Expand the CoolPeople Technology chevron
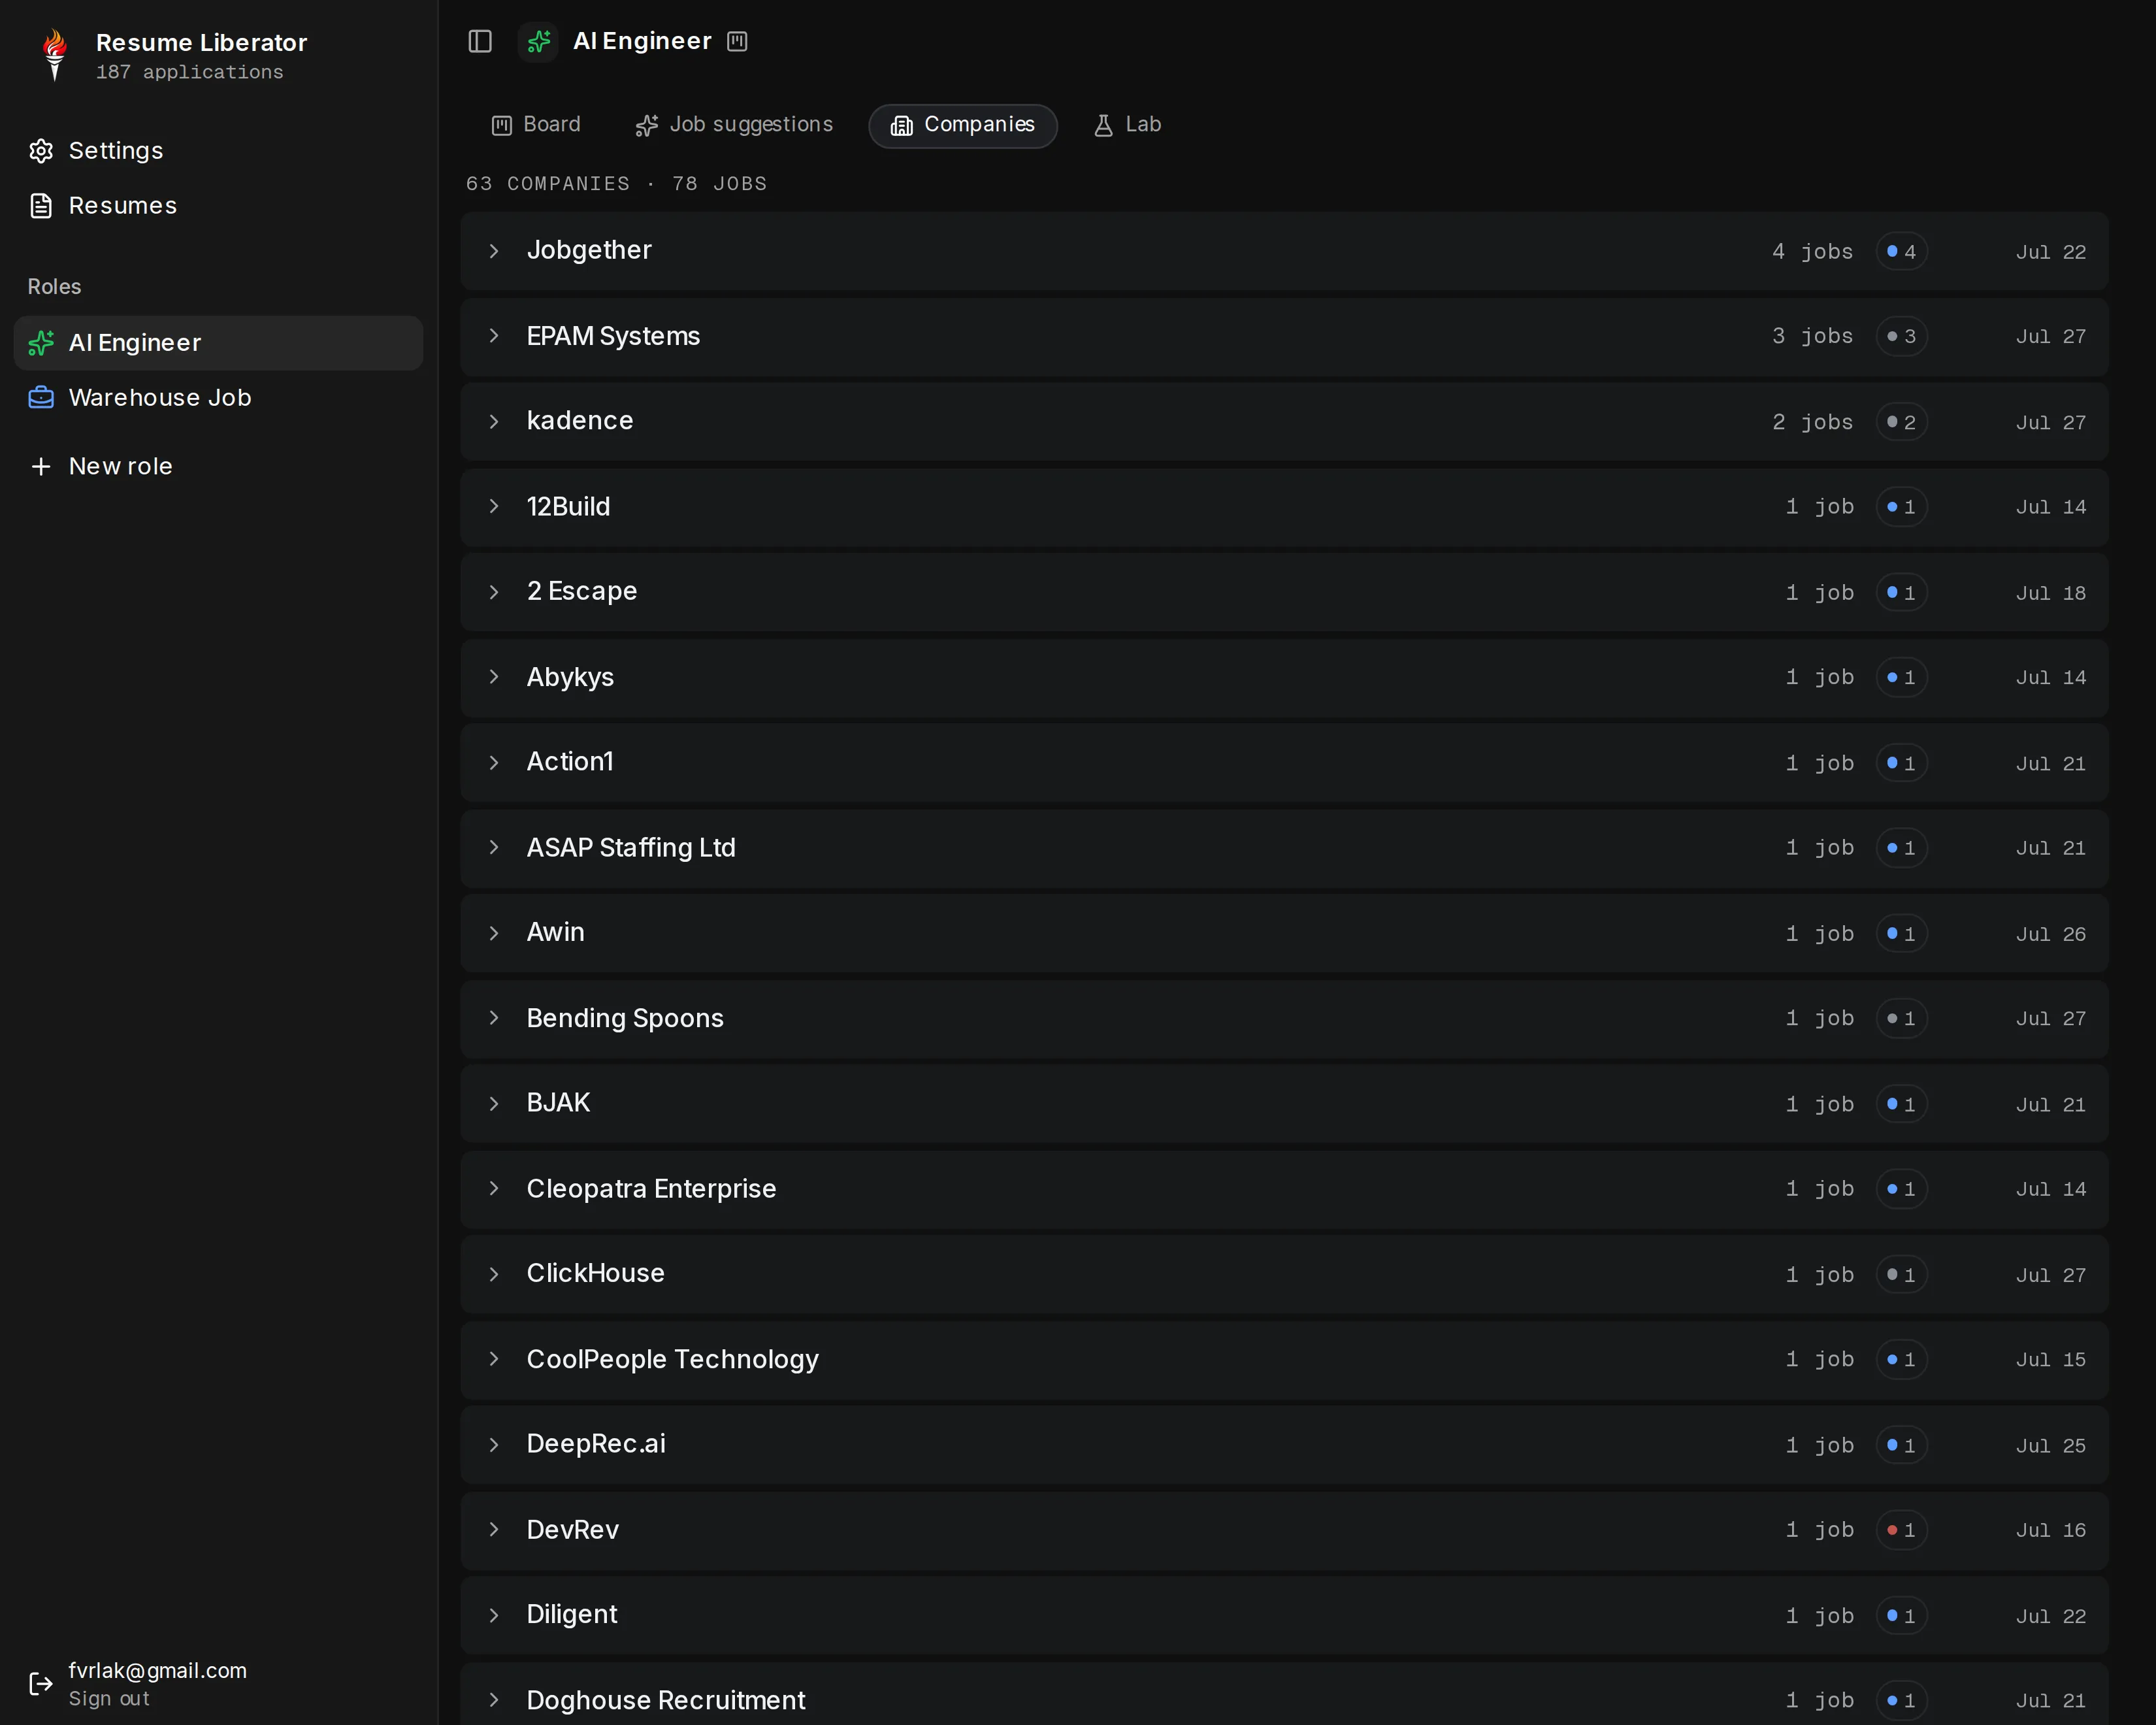 coord(494,1359)
